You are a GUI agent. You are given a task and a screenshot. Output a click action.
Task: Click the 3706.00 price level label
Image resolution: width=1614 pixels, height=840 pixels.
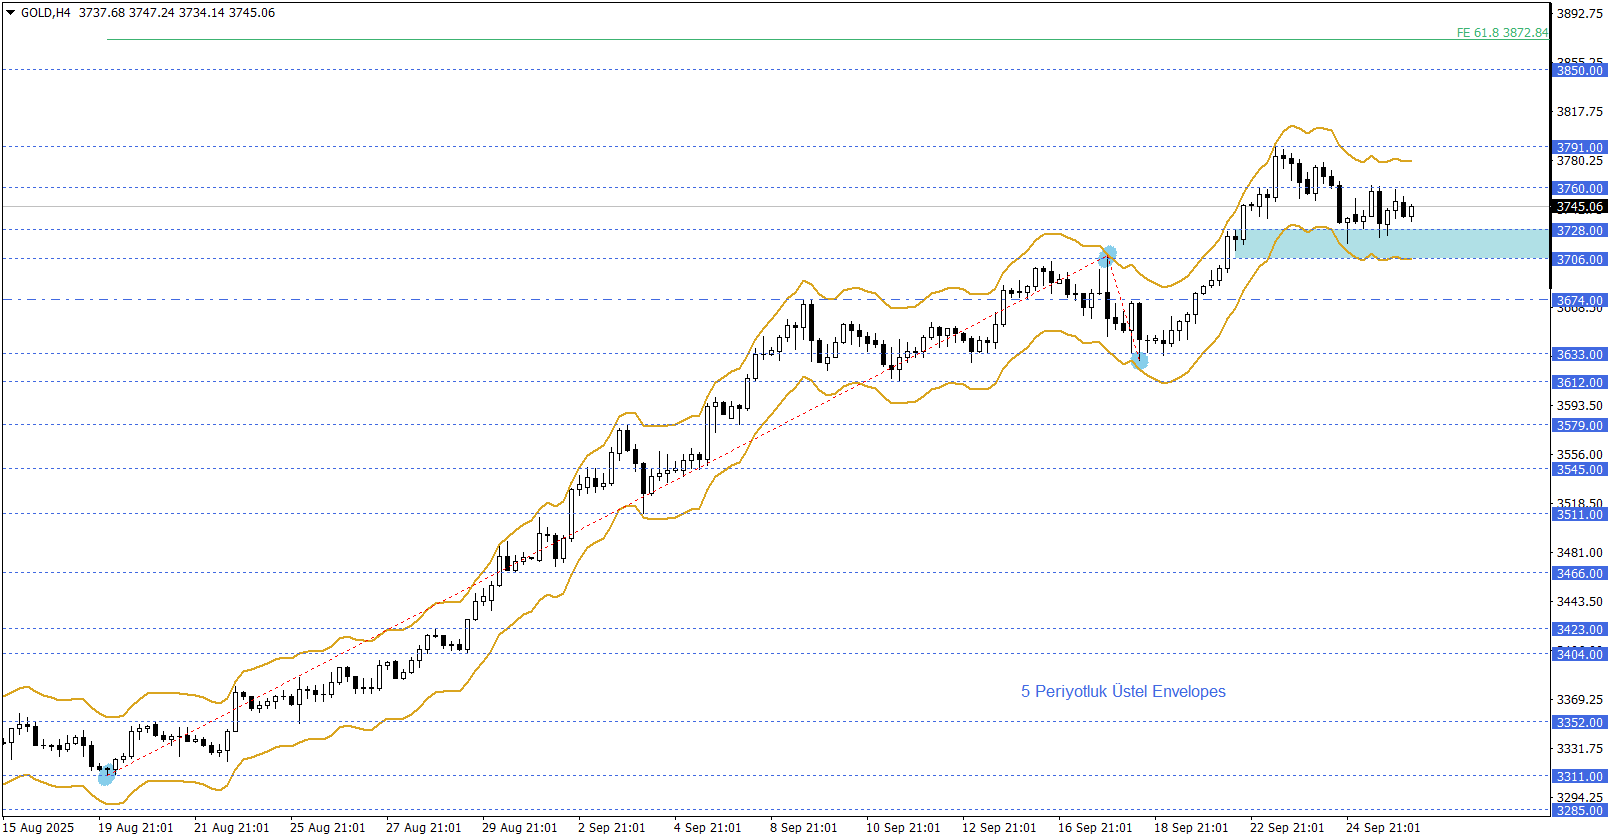click(x=1580, y=259)
